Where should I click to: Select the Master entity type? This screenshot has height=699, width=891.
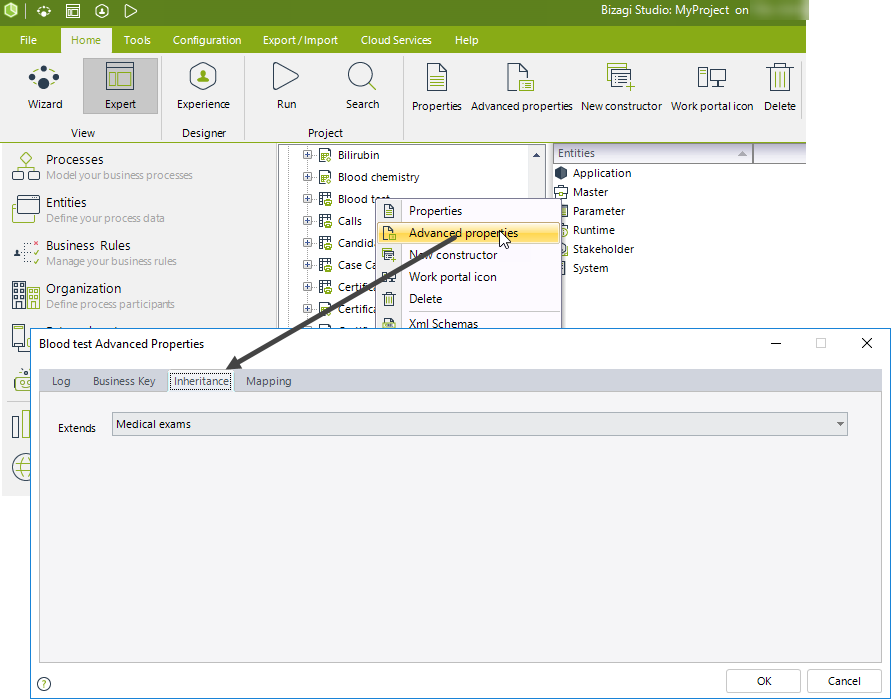pos(590,192)
